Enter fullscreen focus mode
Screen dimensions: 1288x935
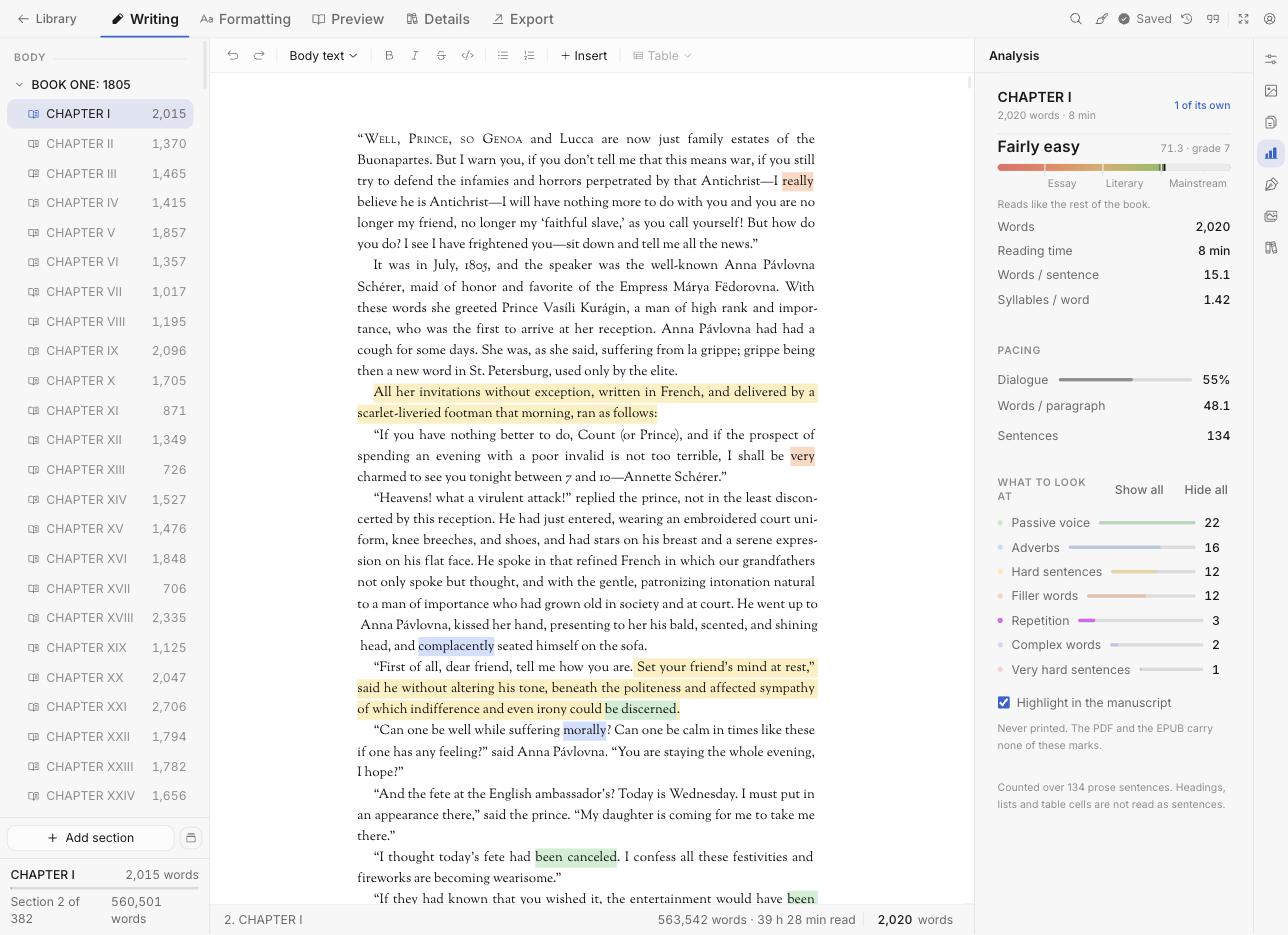(x=1244, y=19)
